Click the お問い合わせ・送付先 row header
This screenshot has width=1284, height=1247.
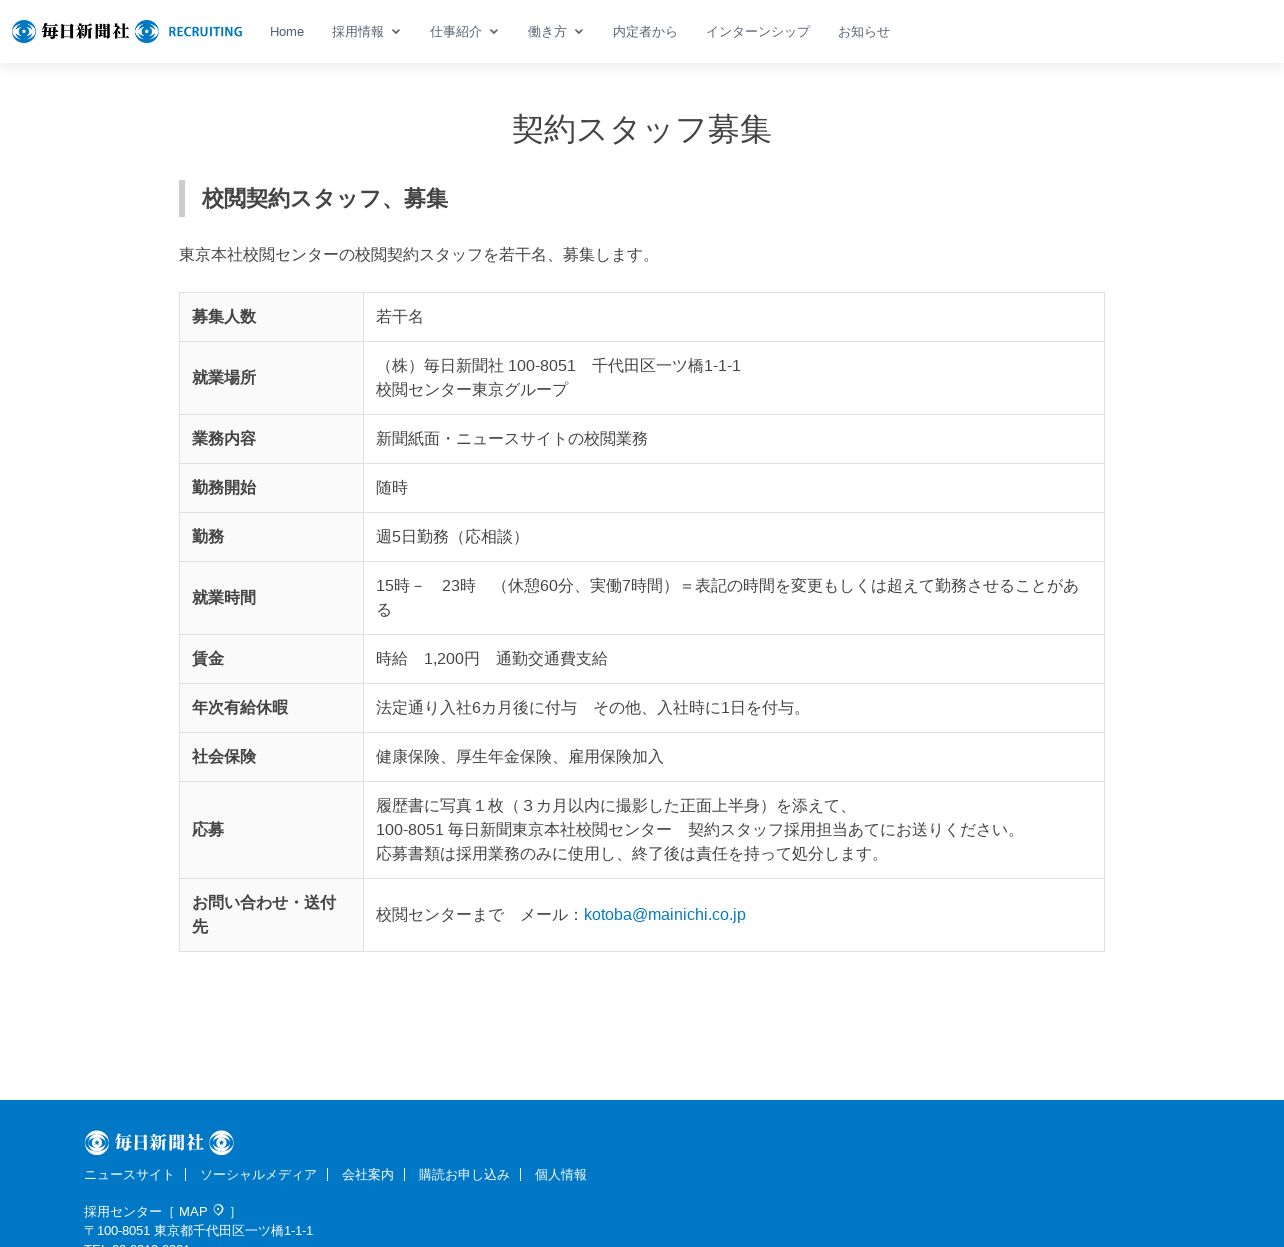(271, 915)
